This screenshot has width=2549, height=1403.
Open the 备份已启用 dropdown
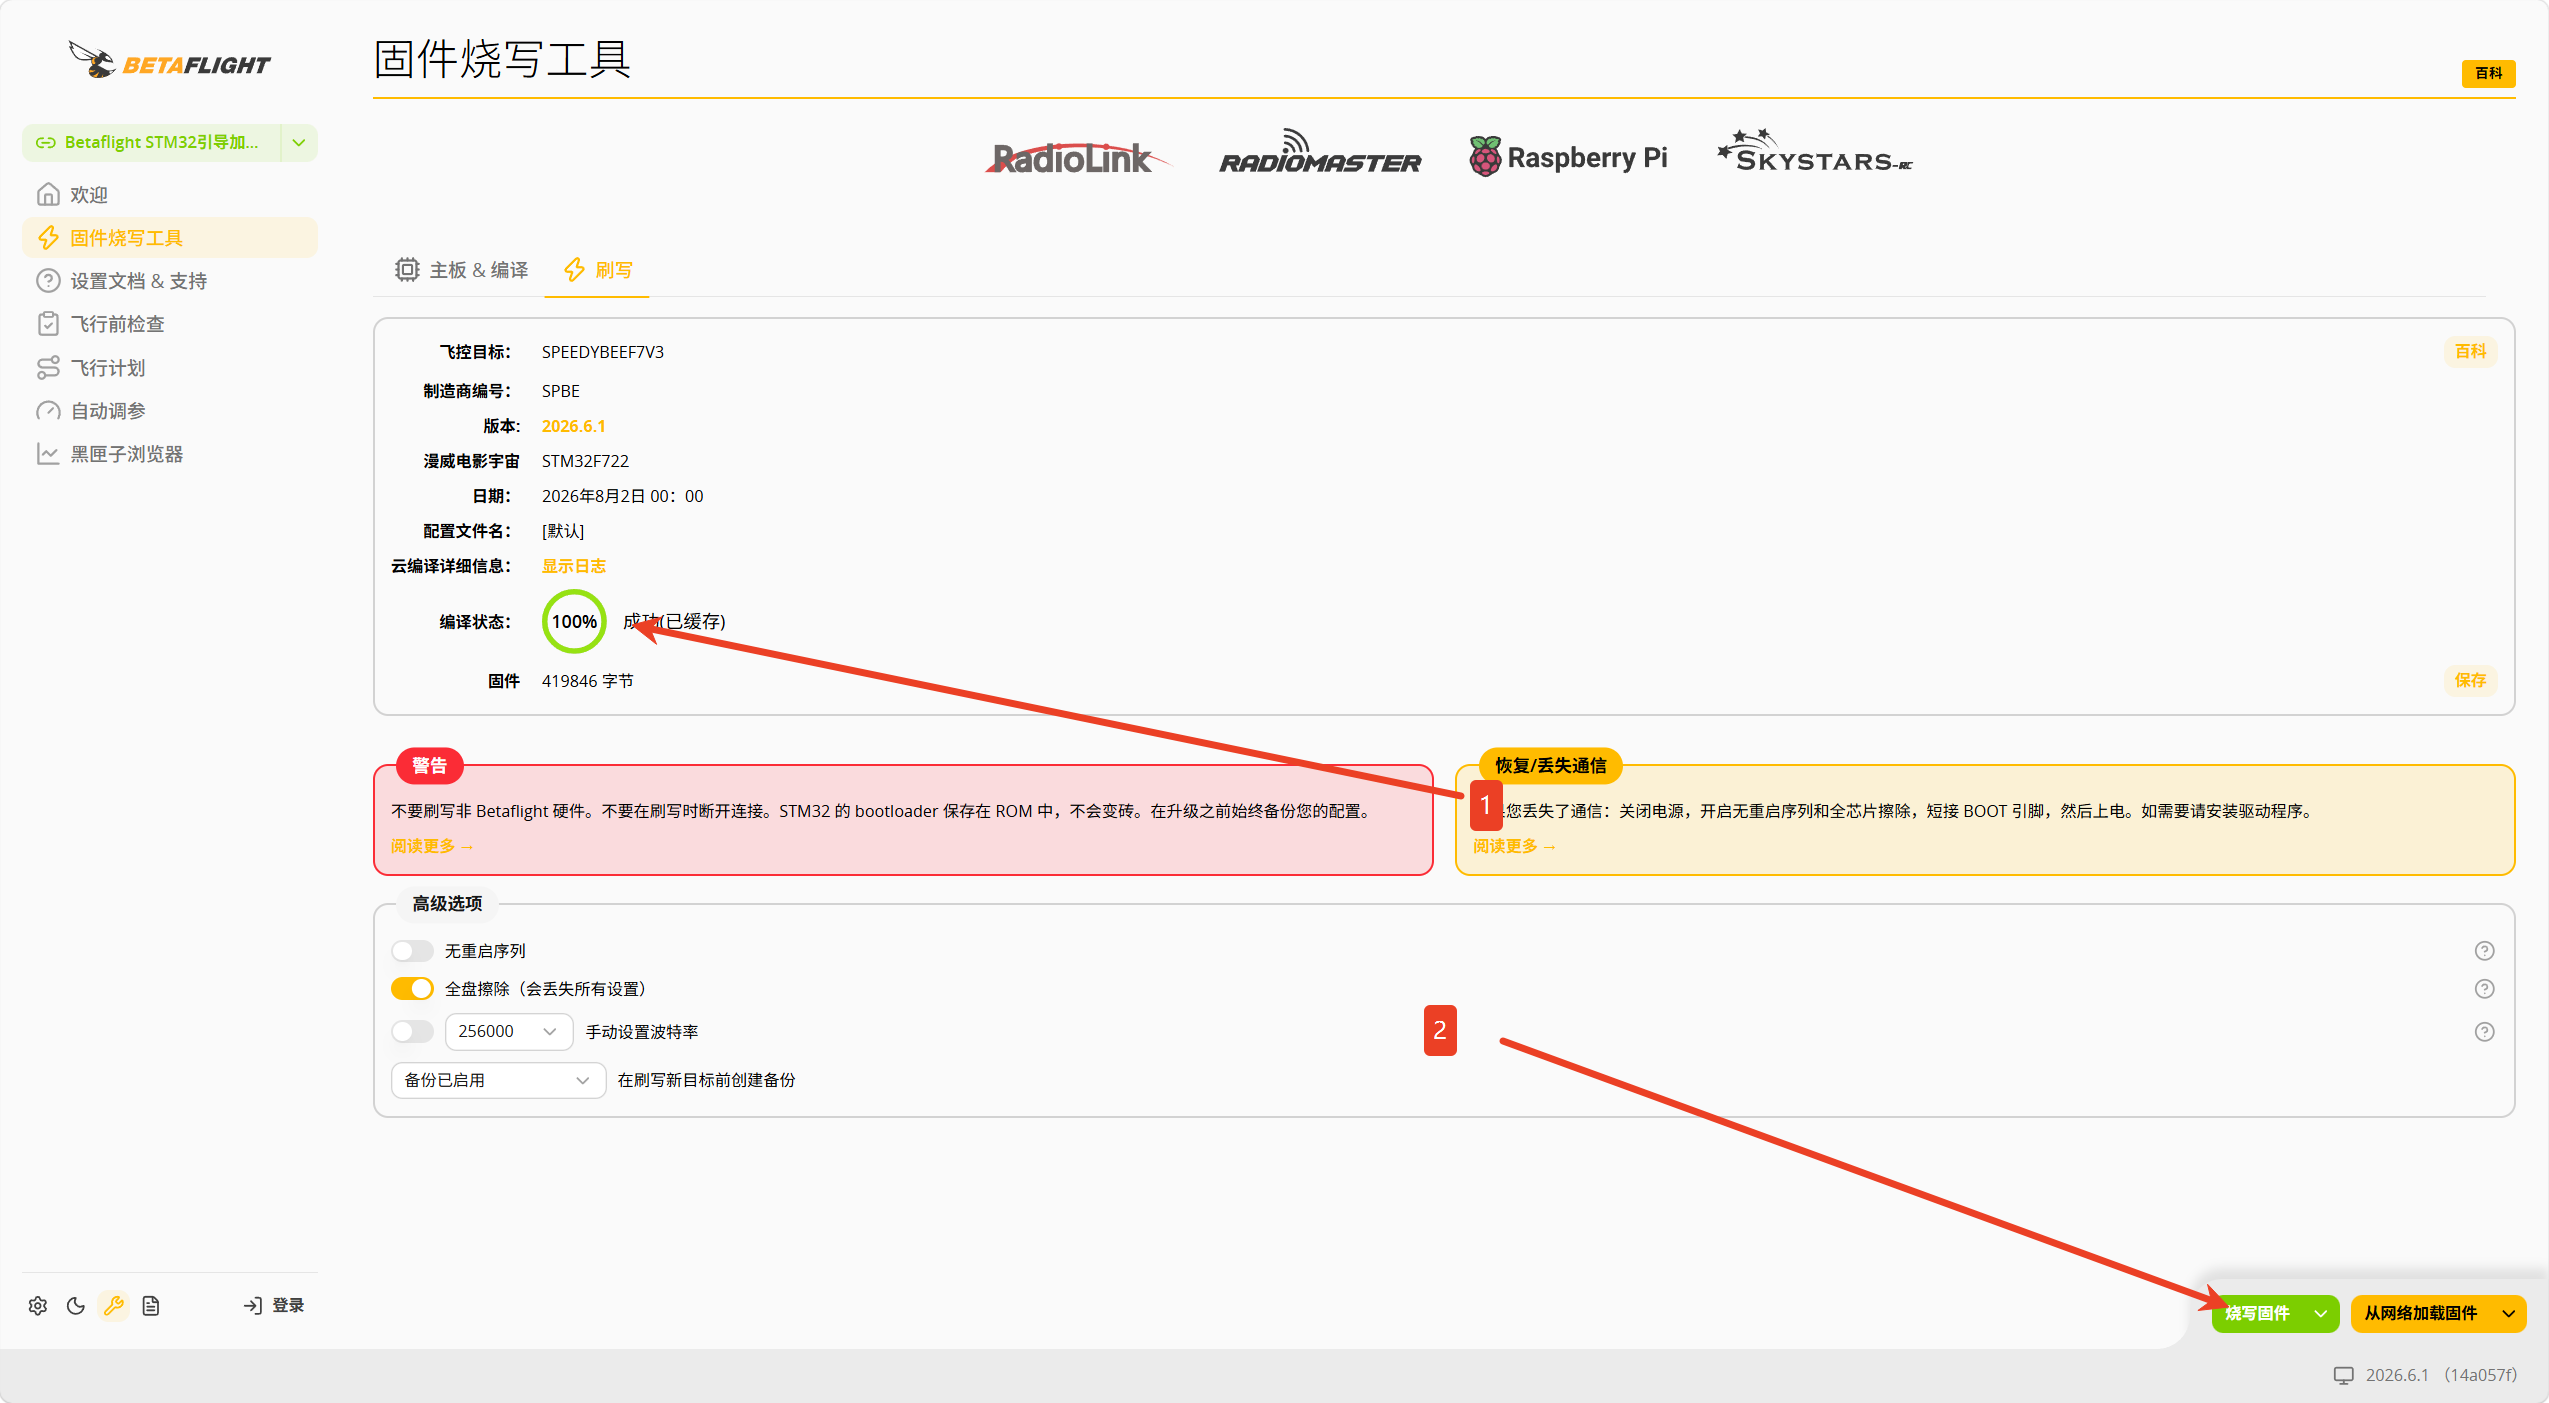tap(498, 1080)
